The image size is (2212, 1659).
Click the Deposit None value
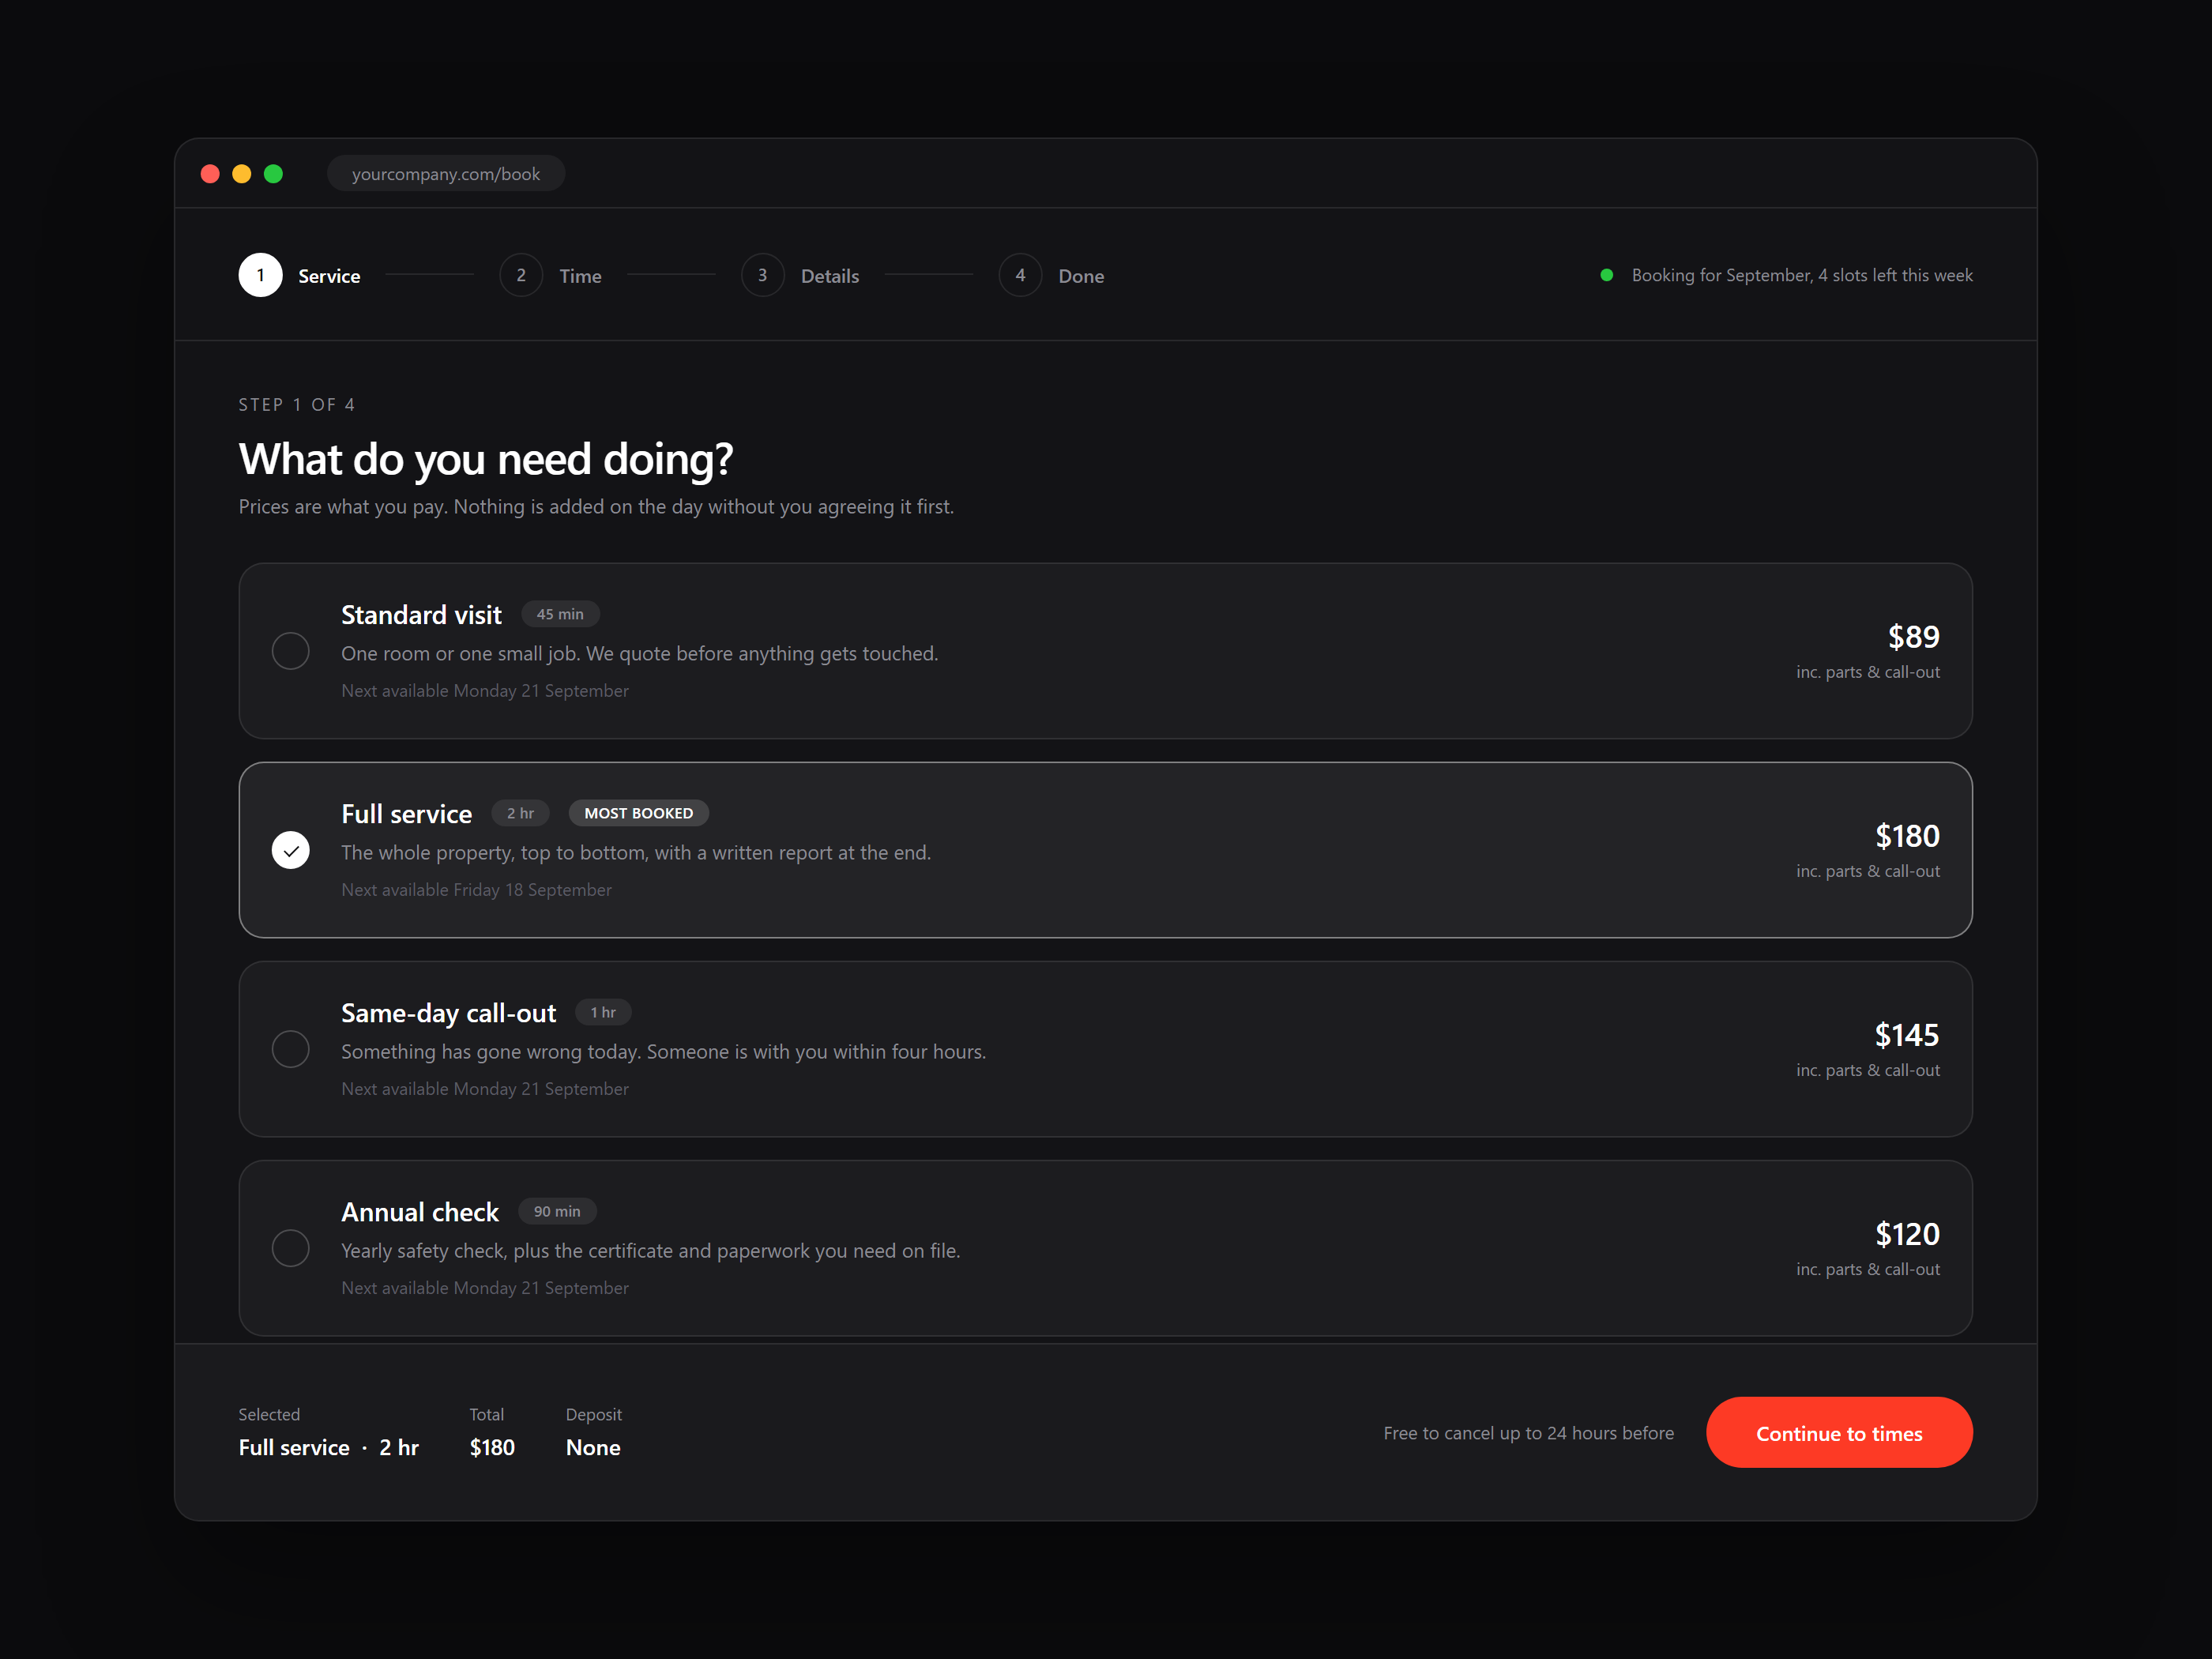coord(593,1447)
